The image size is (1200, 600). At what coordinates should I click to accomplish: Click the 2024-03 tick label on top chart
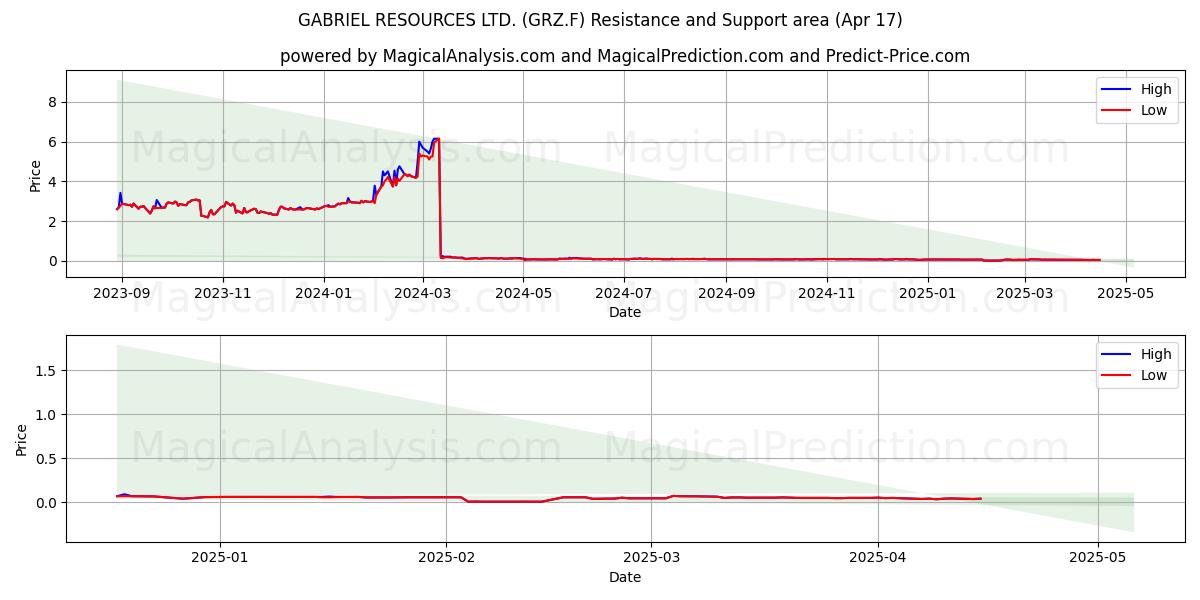pos(422,294)
